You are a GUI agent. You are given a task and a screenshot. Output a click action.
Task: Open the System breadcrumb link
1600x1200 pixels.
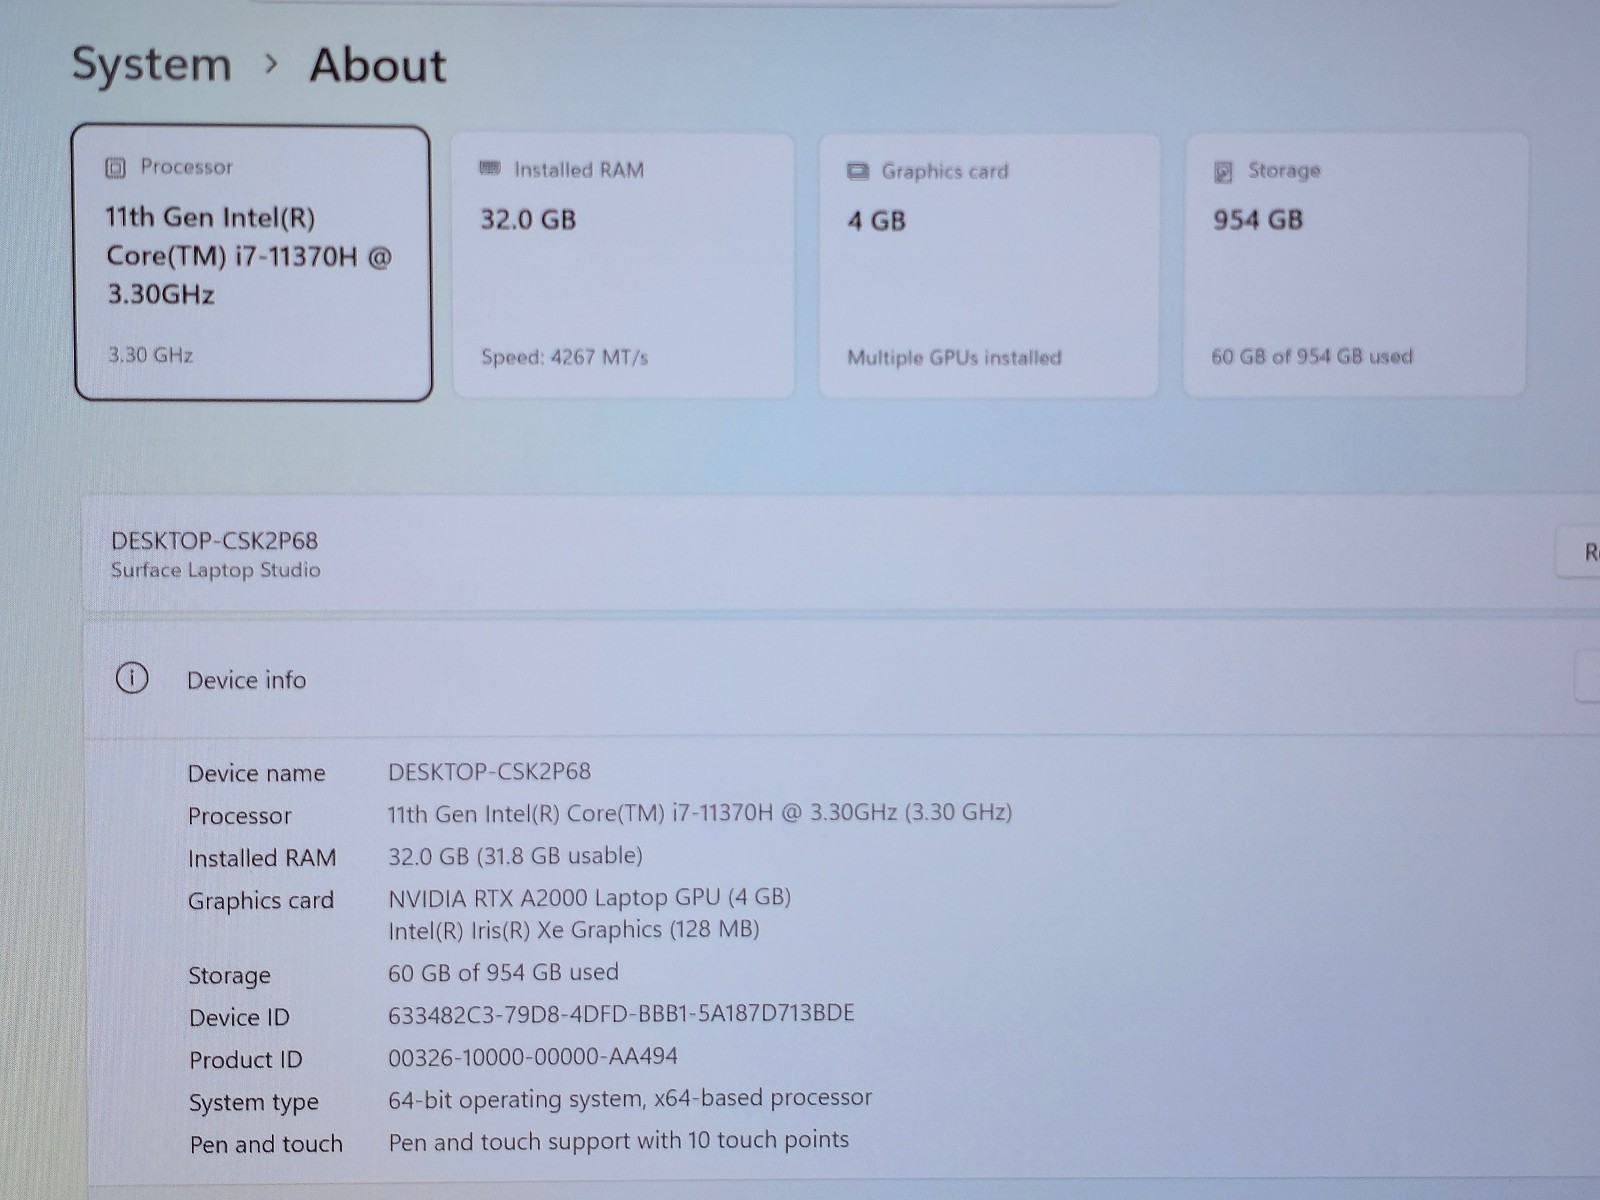tap(151, 65)
